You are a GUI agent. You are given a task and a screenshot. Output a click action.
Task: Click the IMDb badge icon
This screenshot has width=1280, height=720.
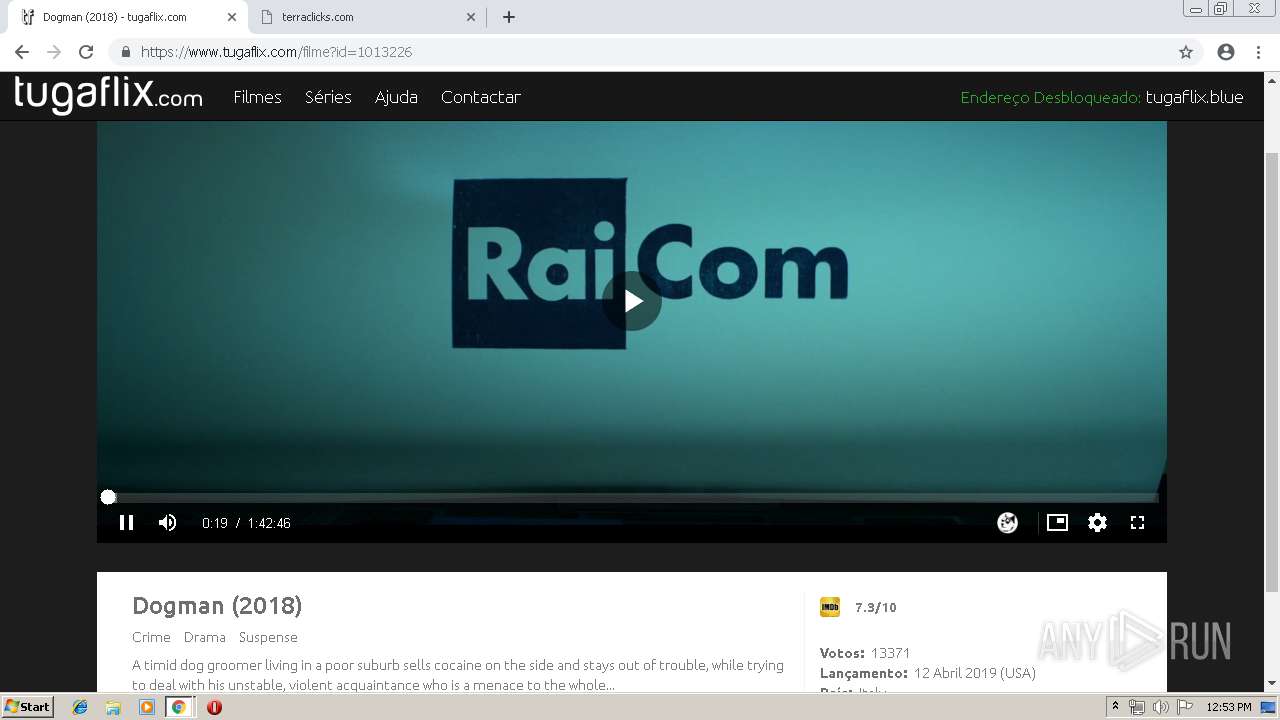click(x=830, y=607)
